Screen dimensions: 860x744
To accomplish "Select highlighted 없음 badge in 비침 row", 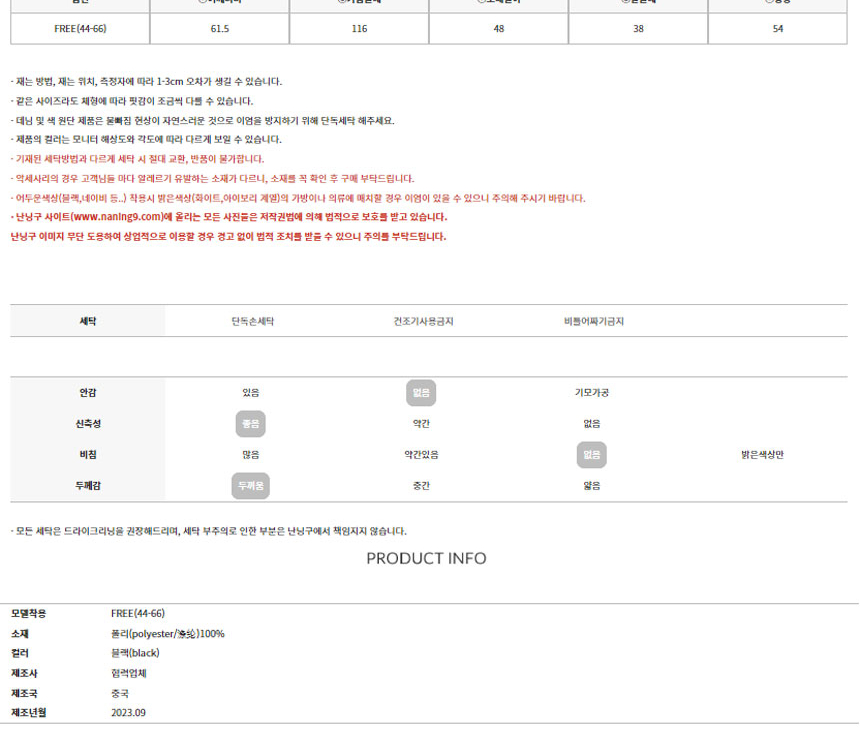I will pyautogui.click(x=591, y=455).
